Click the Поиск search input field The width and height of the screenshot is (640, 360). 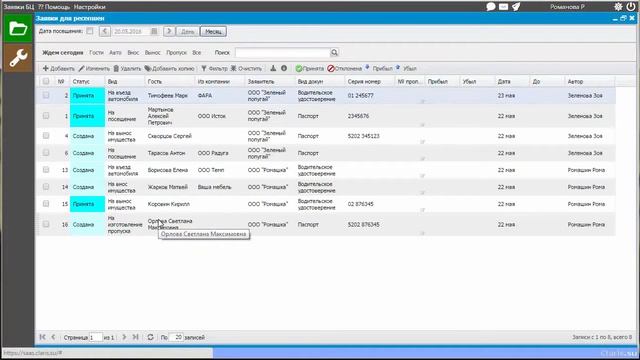[x=282, y=52]
